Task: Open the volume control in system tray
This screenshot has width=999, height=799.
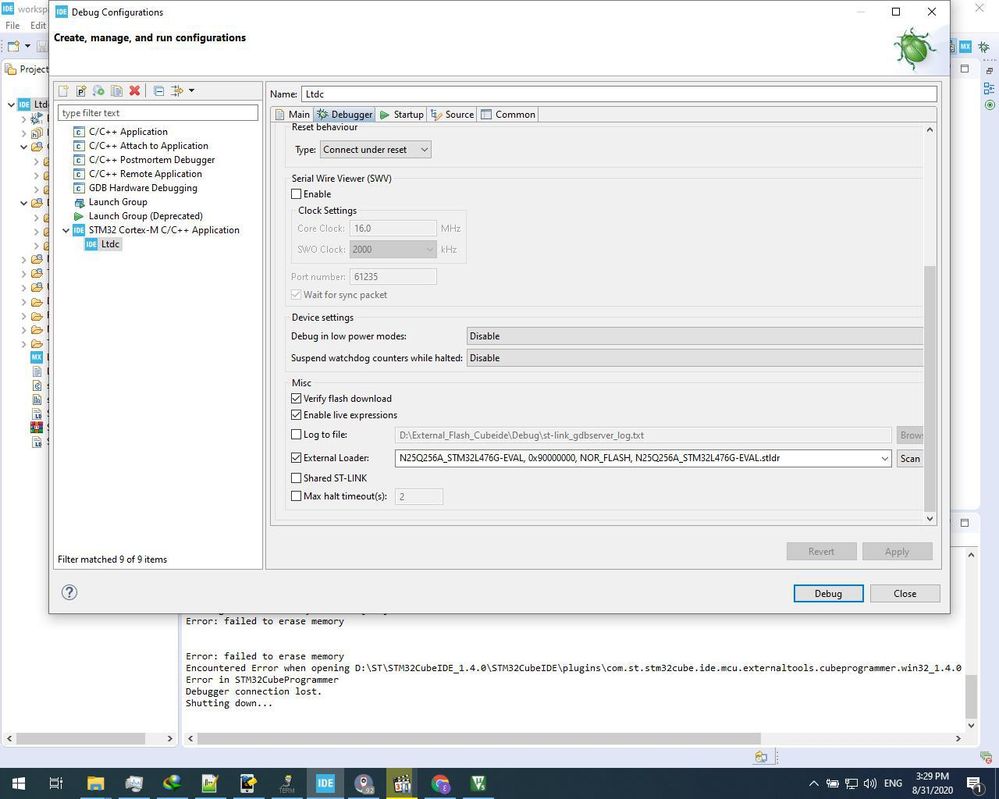Action: (x=870, y=783)
